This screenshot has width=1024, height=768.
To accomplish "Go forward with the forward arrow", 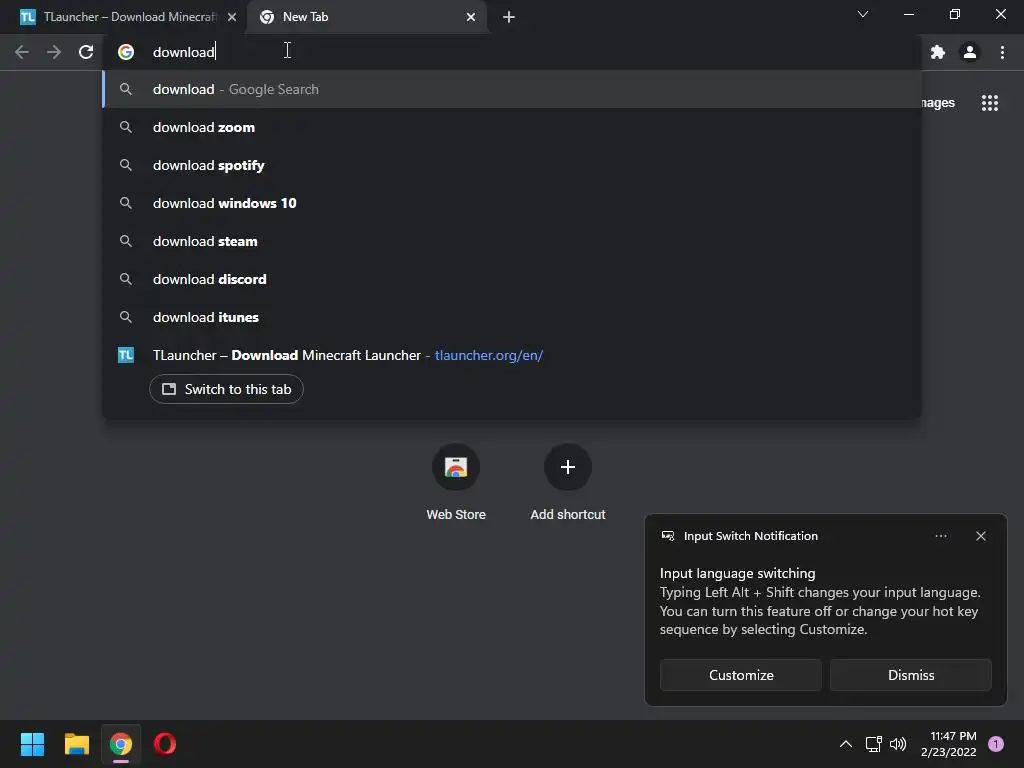I will (x=54, y=52).
